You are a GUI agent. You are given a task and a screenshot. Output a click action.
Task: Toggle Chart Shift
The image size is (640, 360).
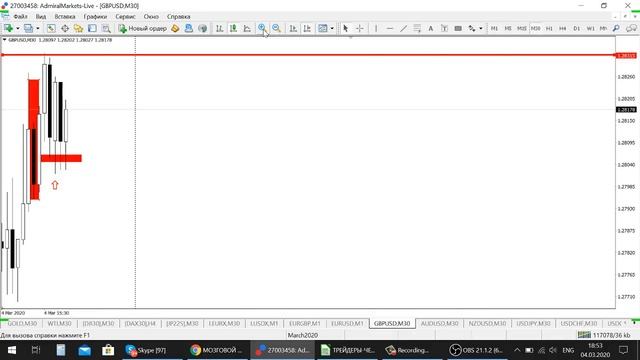(x=307, y=28)
